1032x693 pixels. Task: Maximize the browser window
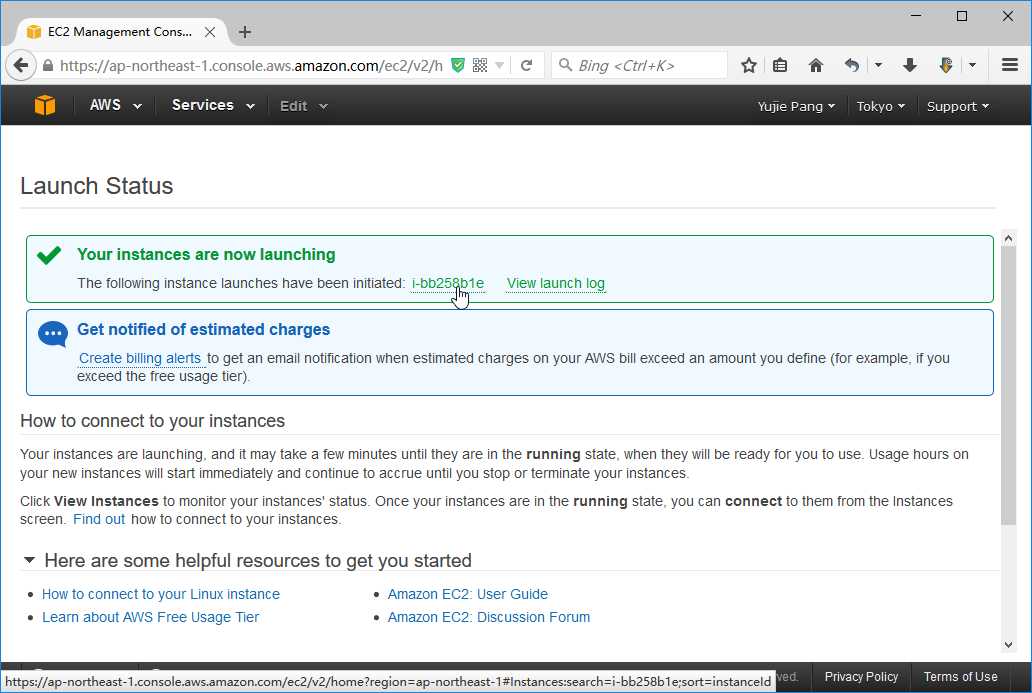(x=962, y=15)
